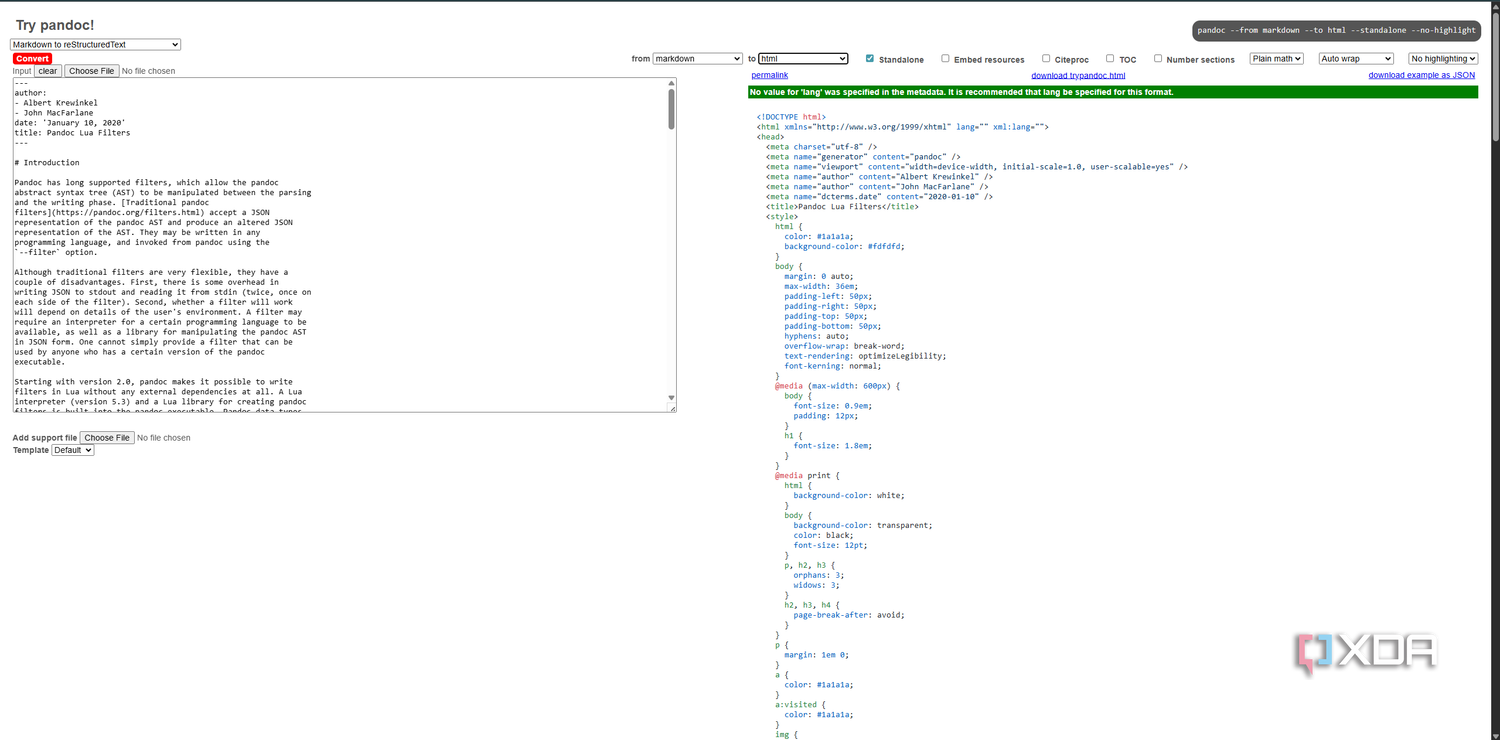This screenshot has height=740, width=1500.
Task: Click the 'background-color: #fdfdfd;' output line
Action: [x=845, y=246]
